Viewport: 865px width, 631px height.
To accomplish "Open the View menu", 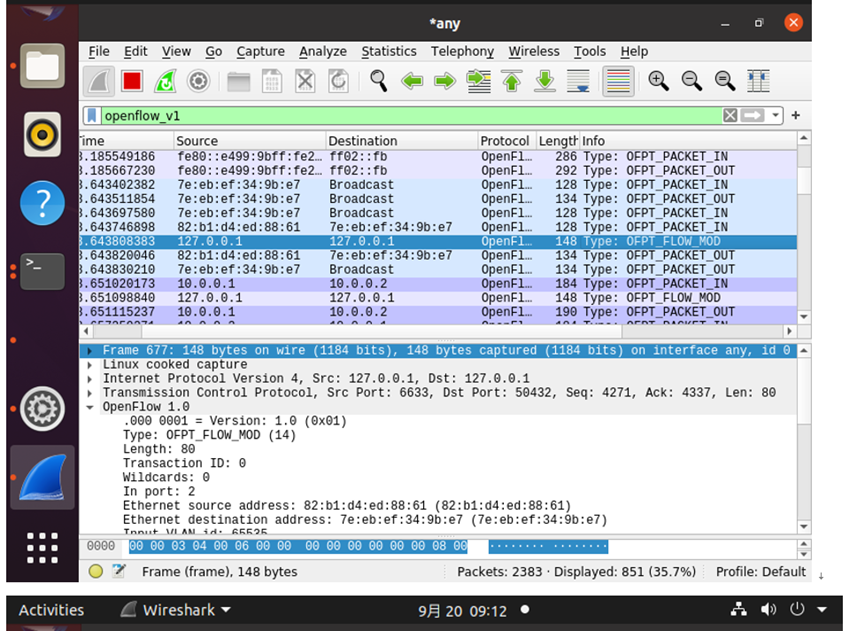I will click(176, 51).
